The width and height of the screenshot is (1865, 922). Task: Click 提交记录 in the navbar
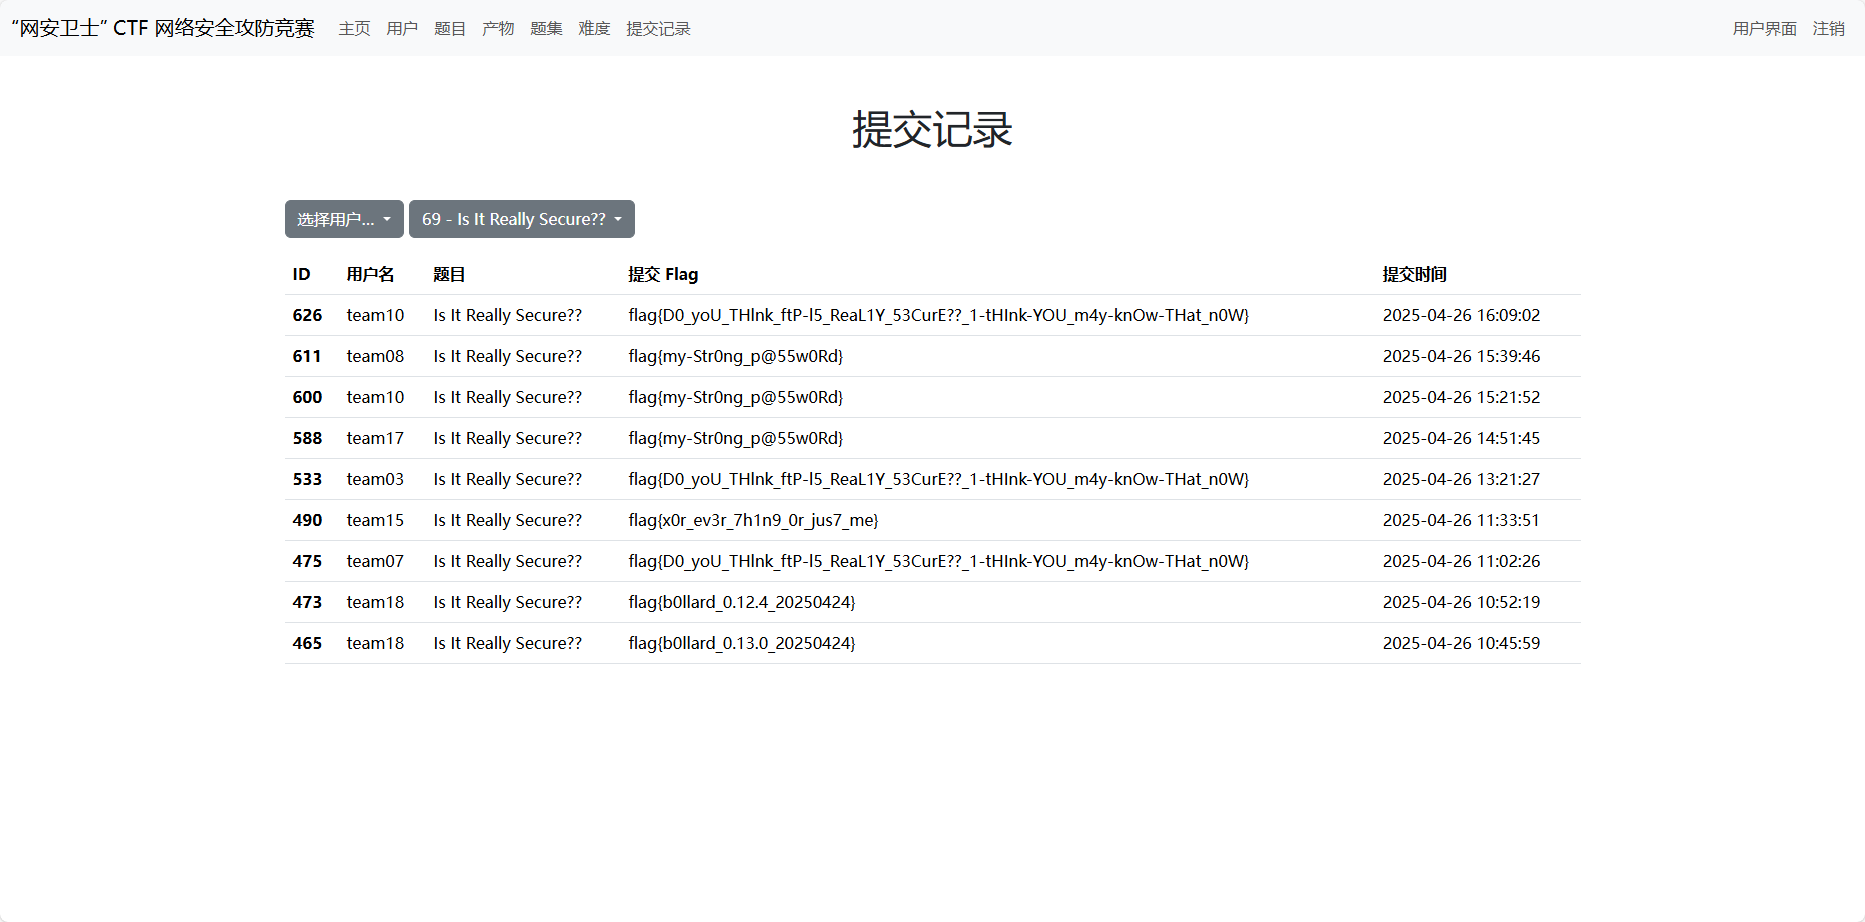[658, 29]
